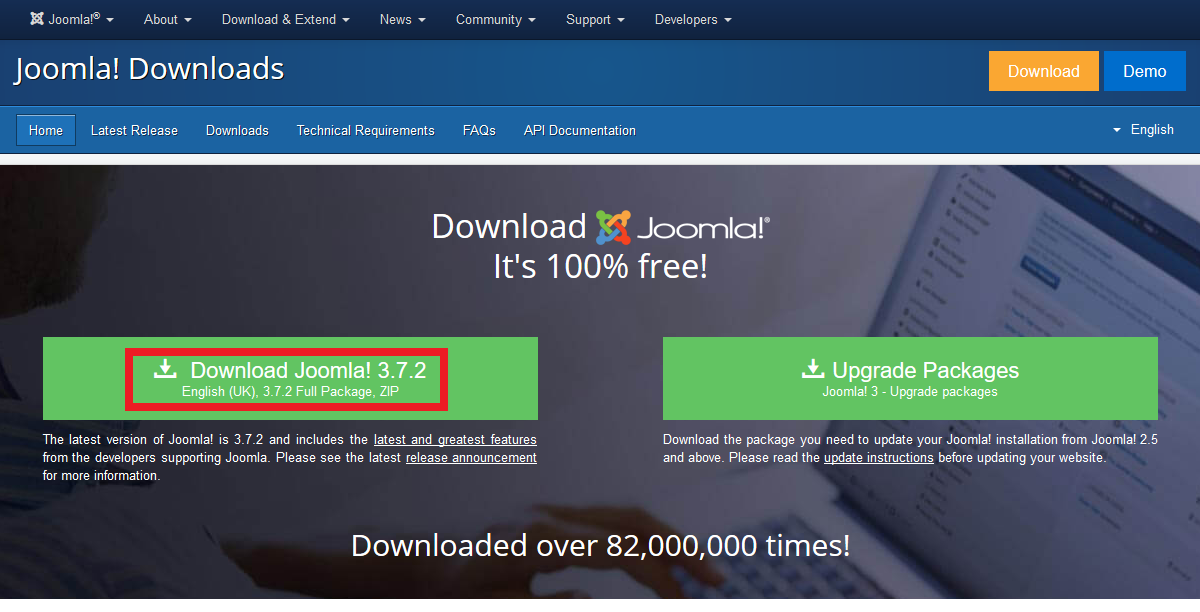Go to the Latest Release tab

[x=134, y=130]
